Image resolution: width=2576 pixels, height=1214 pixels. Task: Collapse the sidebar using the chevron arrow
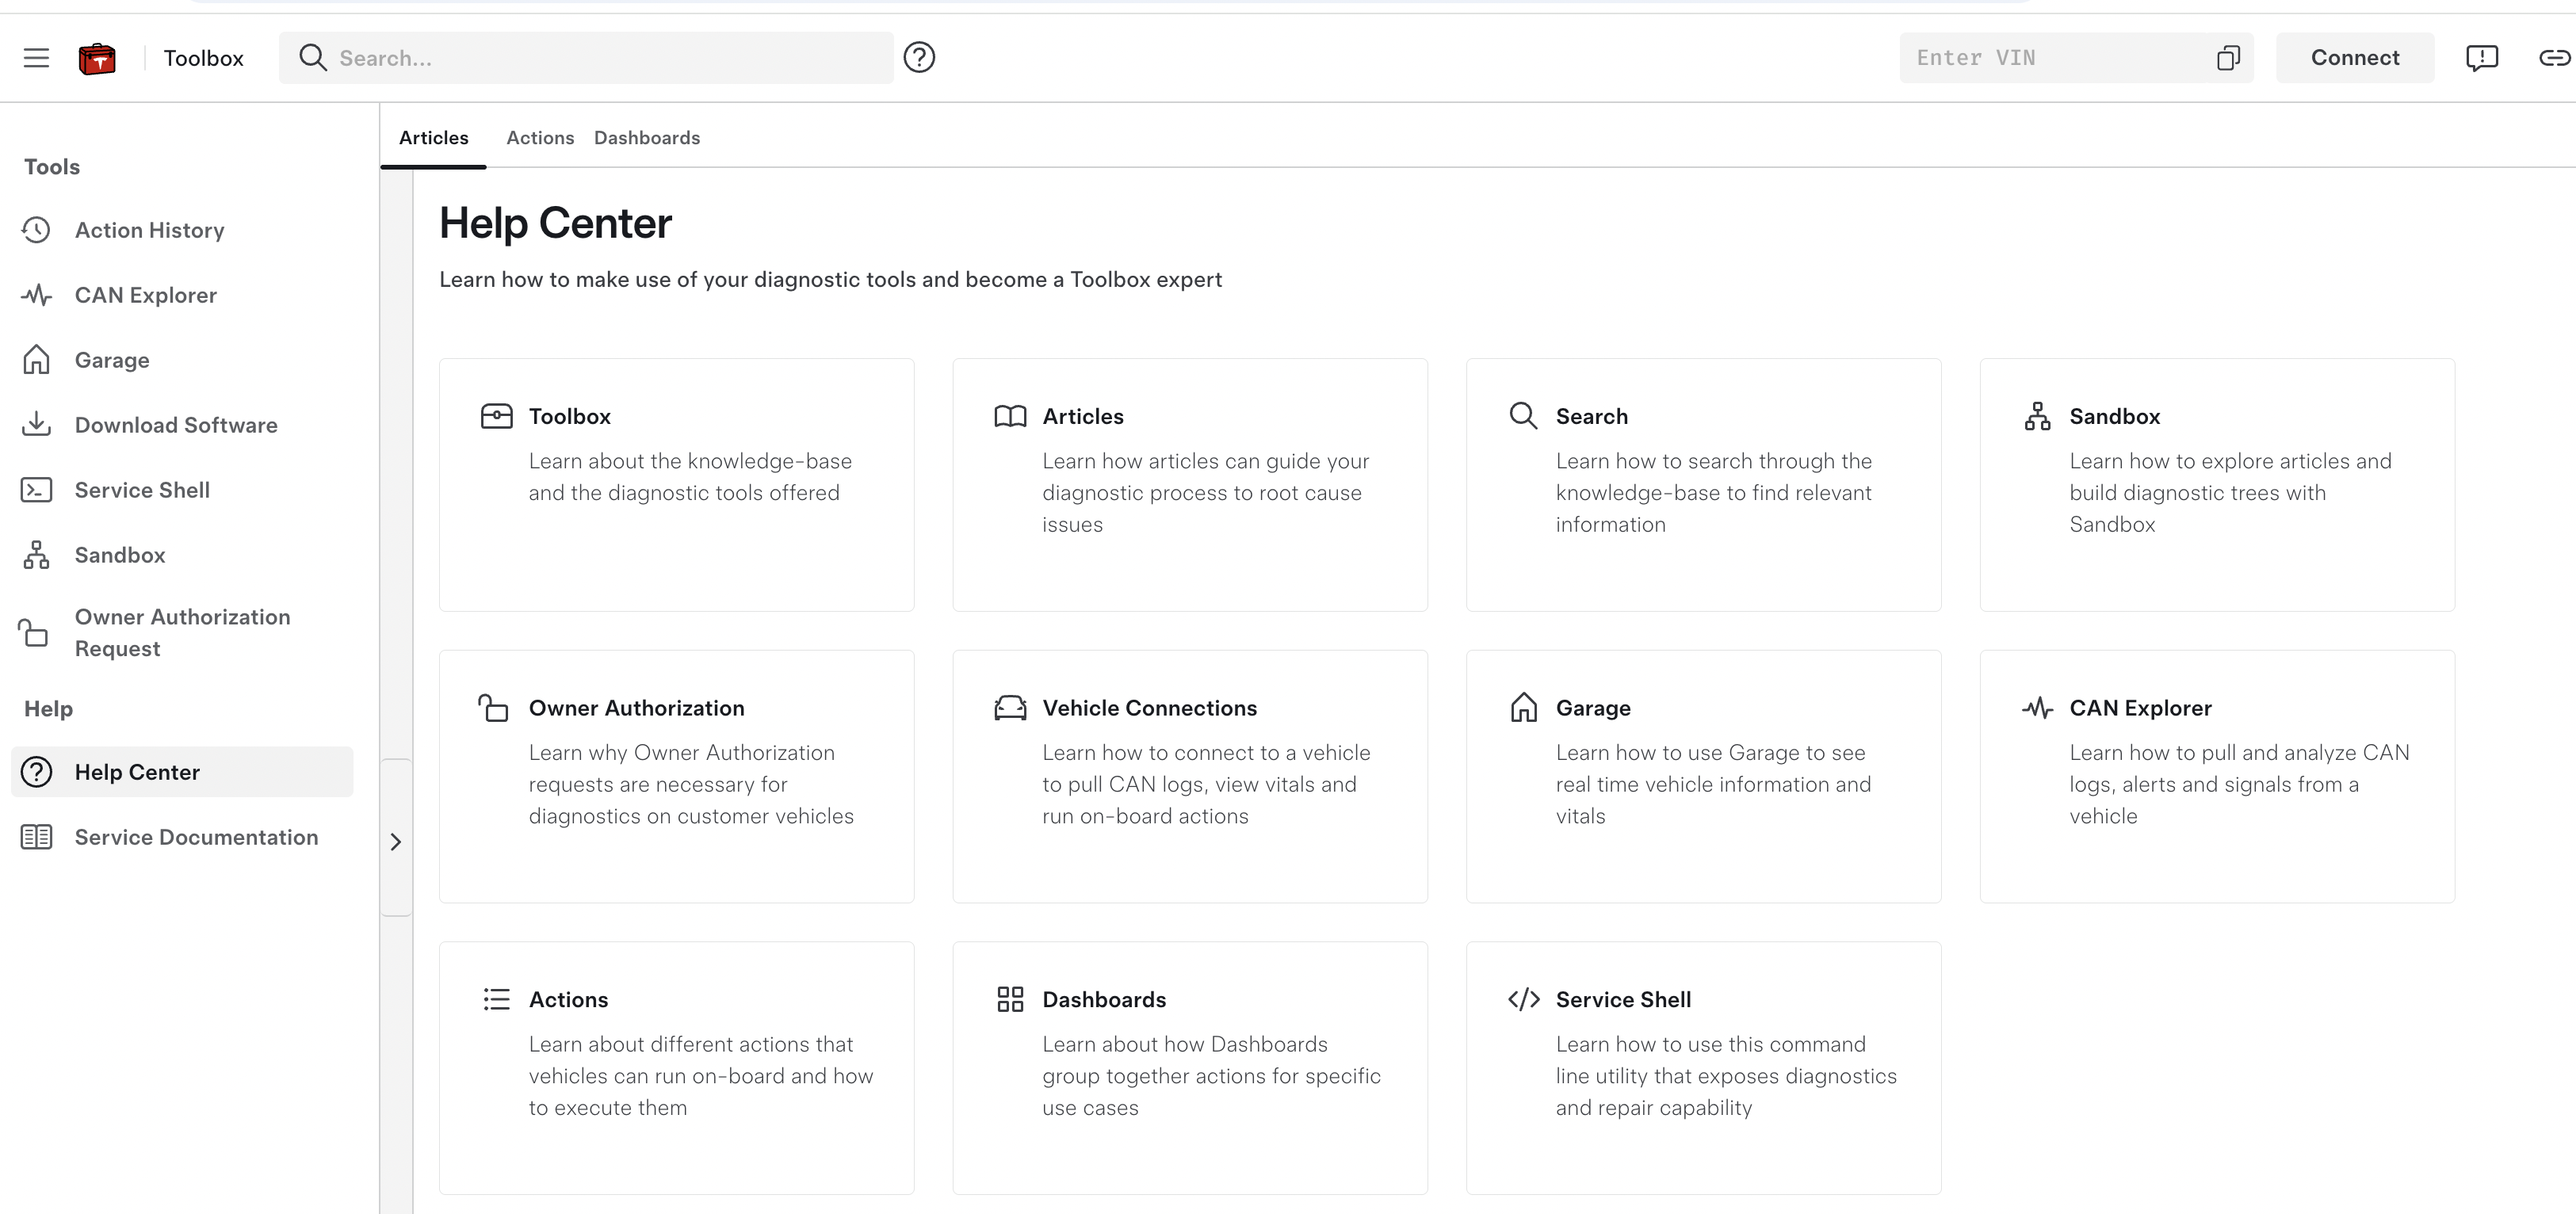[x=396, y=841]
